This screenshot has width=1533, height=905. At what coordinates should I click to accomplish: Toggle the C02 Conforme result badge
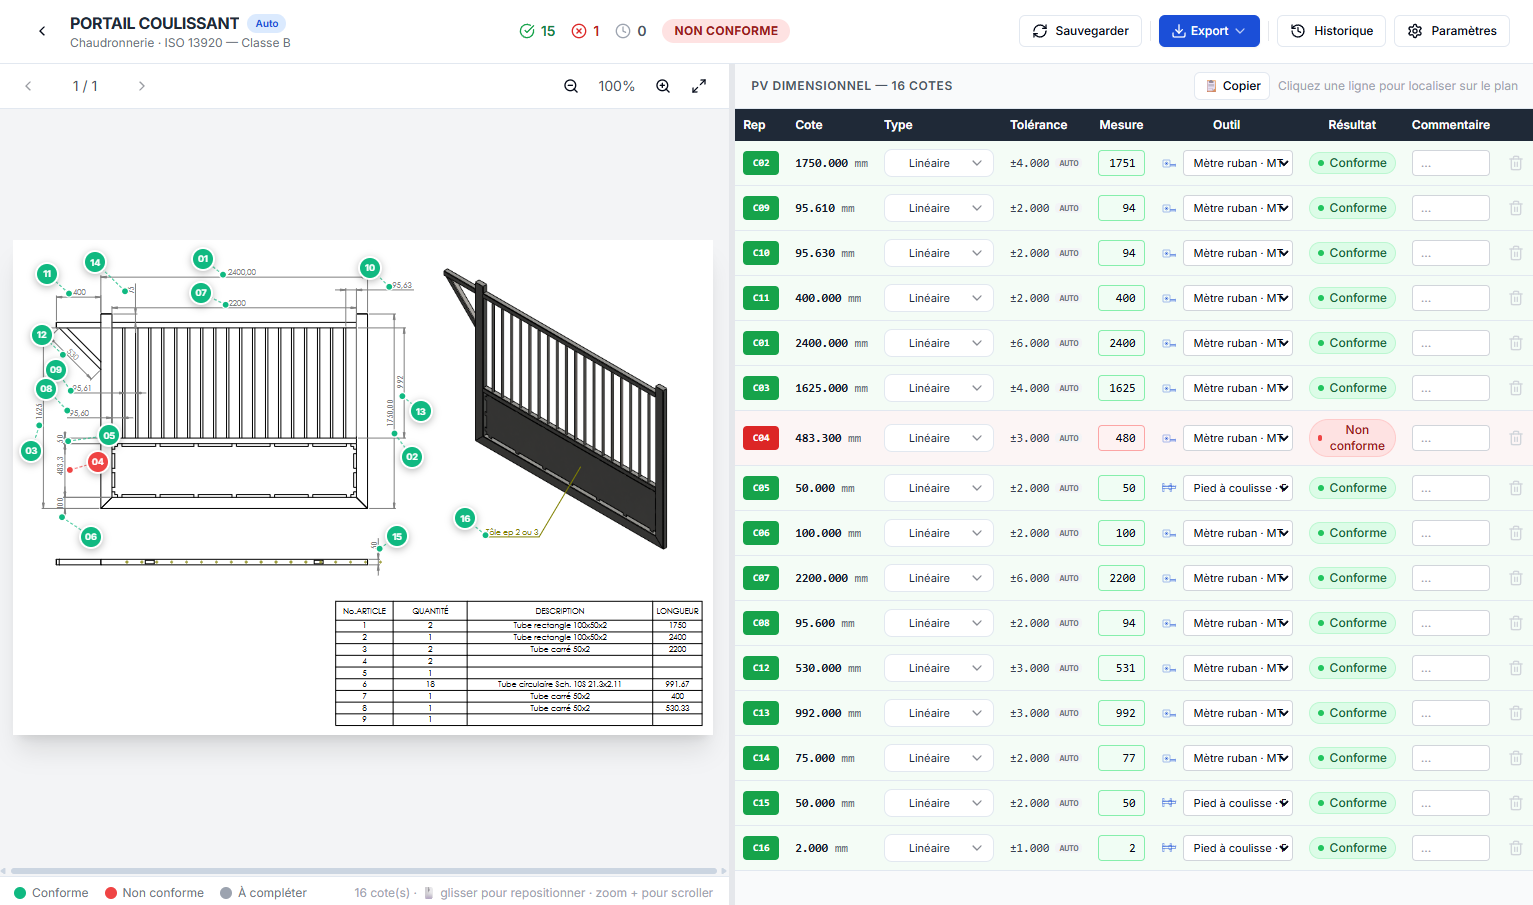point(1352,163)
